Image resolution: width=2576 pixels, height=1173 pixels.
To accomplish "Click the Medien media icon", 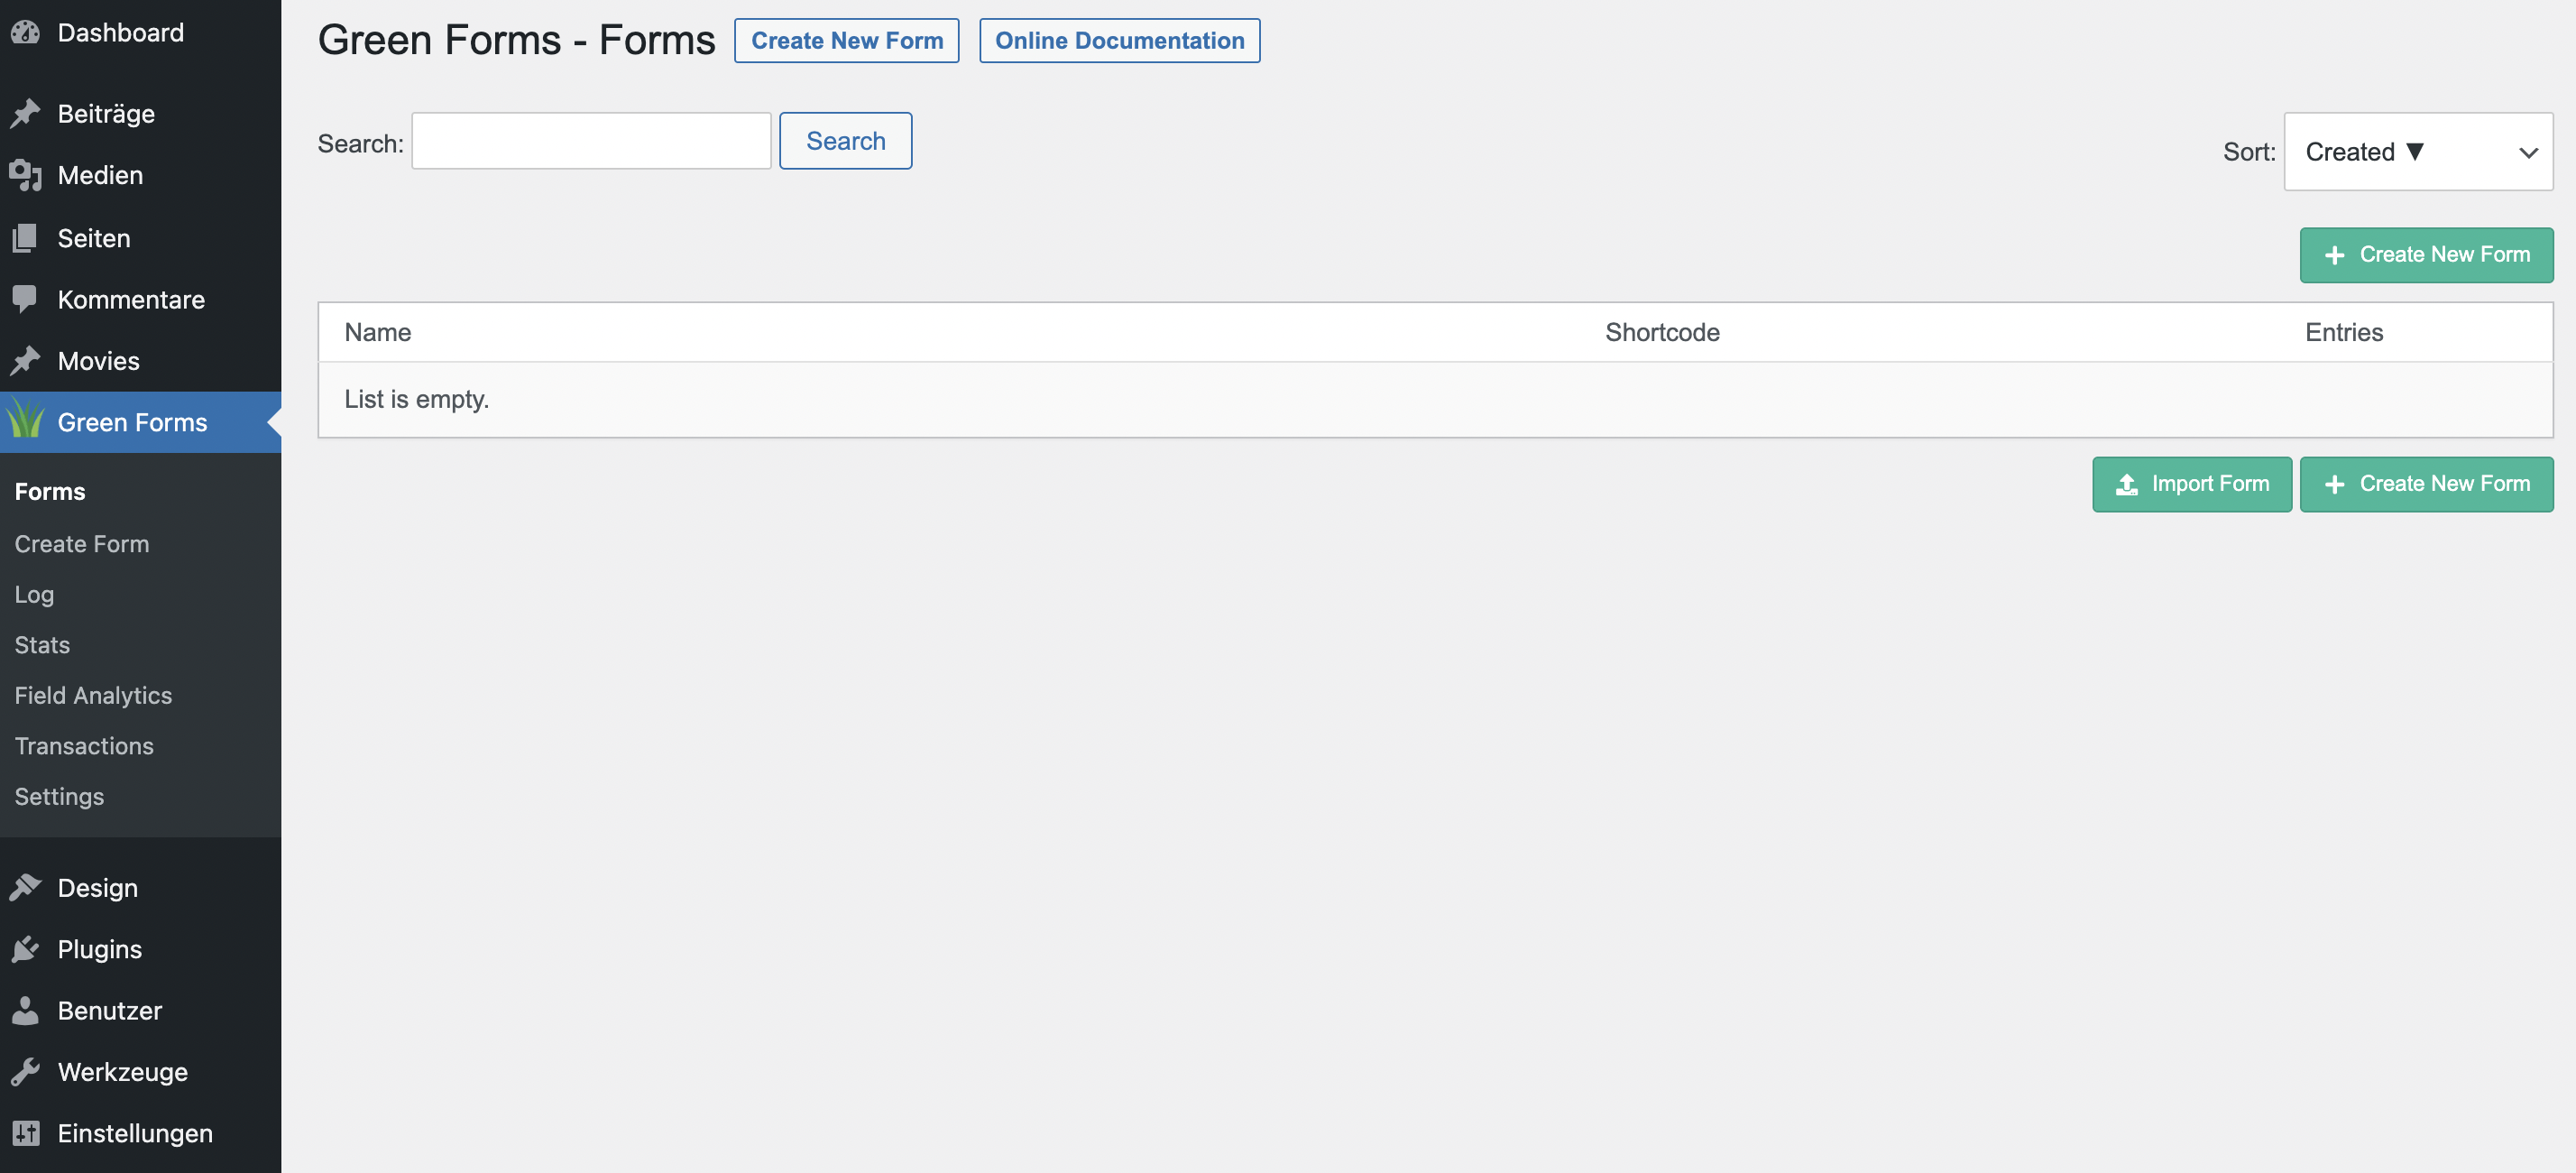I will pyautogui.click(x=25, y=175).
